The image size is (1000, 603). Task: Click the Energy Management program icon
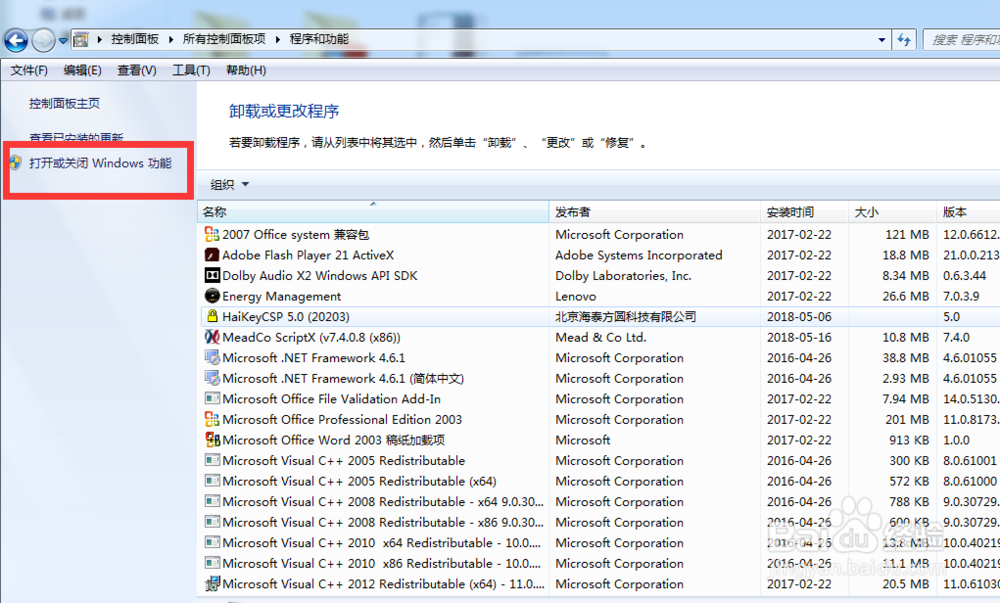point(211,296)
